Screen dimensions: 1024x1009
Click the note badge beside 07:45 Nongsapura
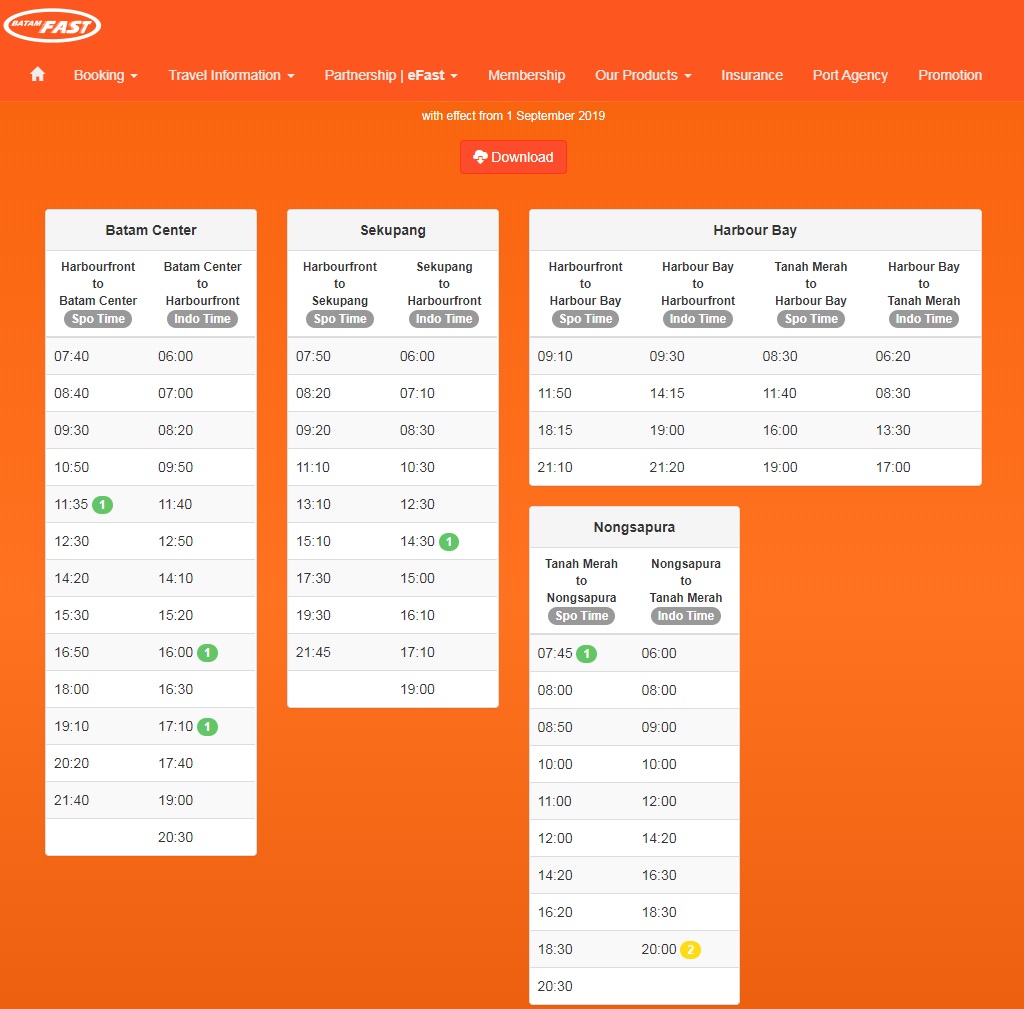(x=586, y=654)
